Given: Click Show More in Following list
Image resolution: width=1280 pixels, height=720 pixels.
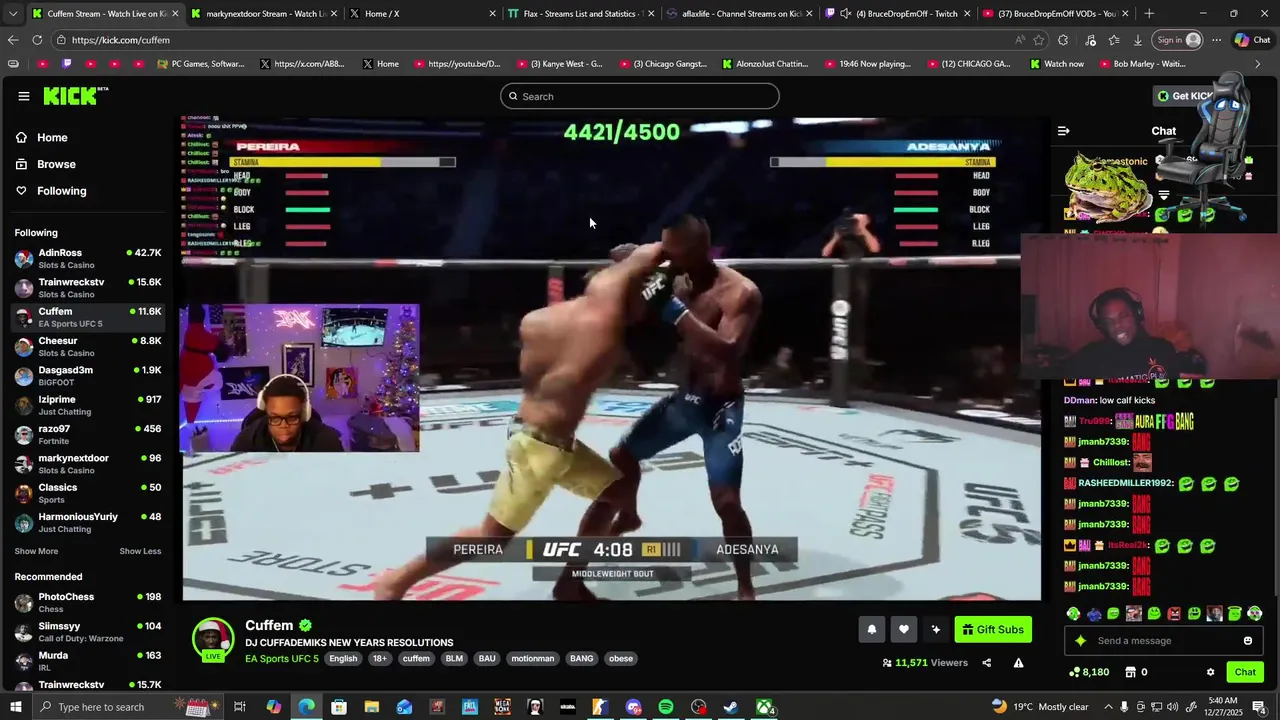Looking at the screenshot, I should coord(36,551).
